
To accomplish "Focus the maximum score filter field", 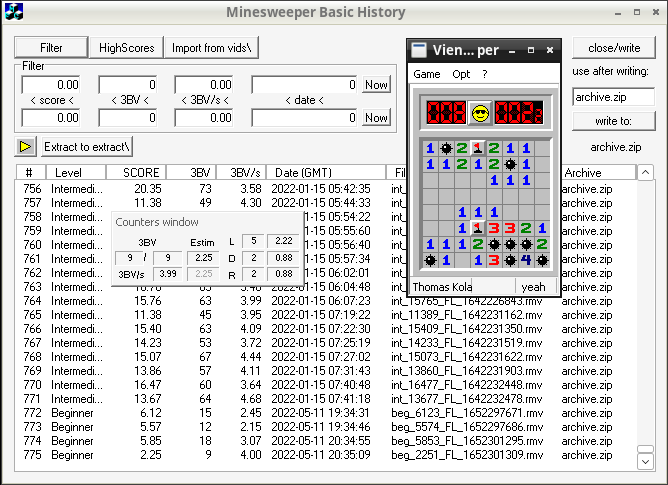I will (51, 118).
